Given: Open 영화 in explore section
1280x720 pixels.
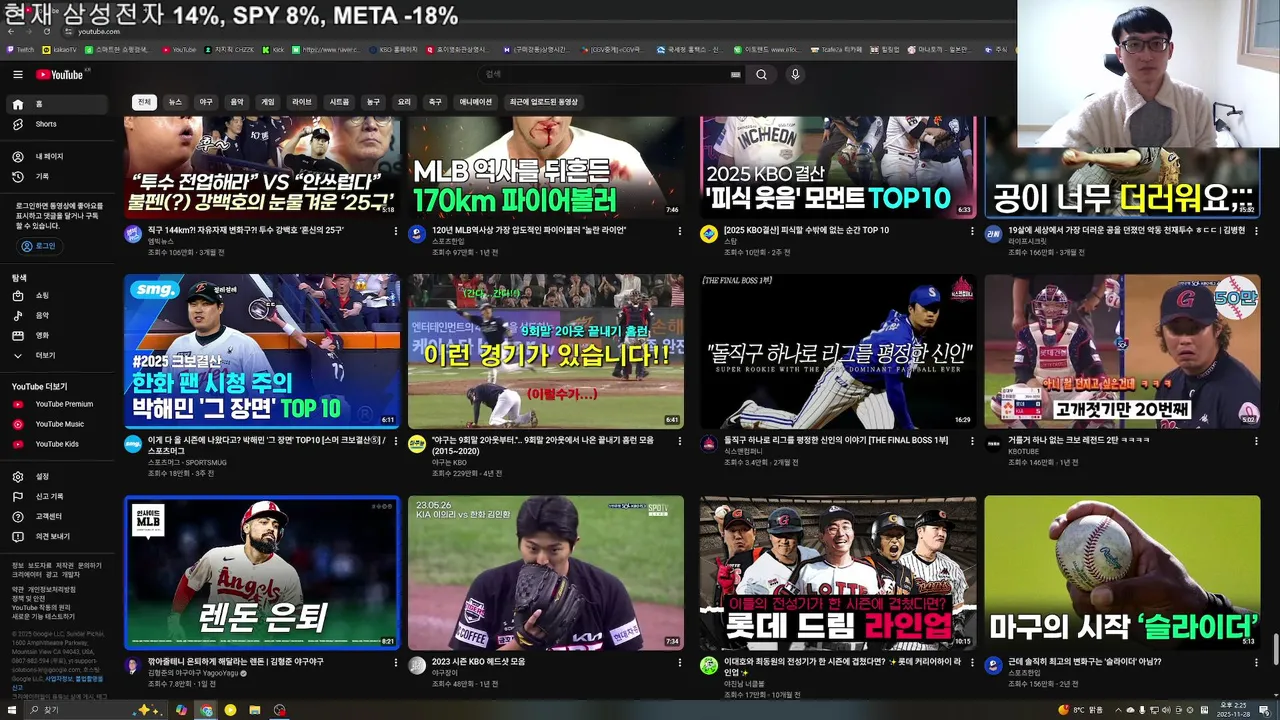Looking at the screenshot, I should (55, 336).
